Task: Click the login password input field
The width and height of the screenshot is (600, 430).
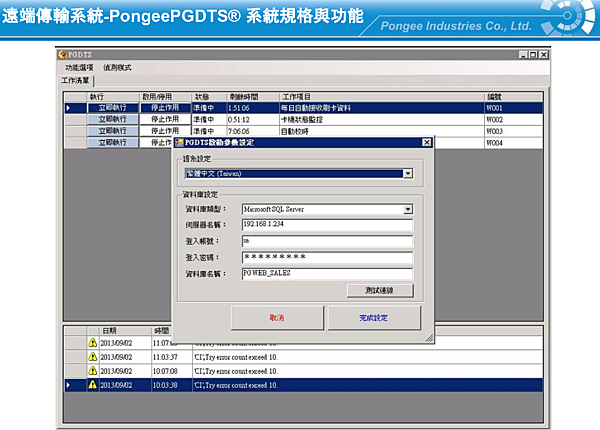Action: point(327,257)
